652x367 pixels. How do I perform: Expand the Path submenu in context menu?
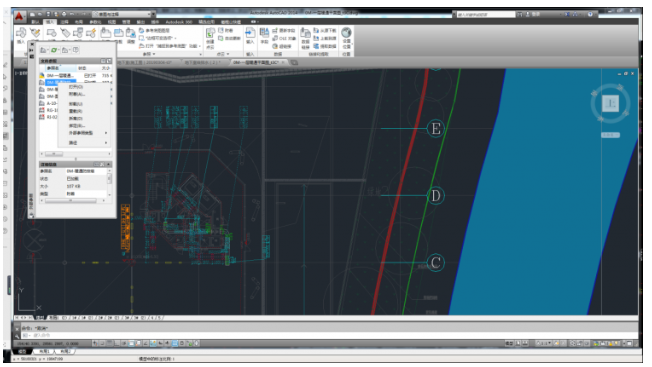tap(88, 143)
